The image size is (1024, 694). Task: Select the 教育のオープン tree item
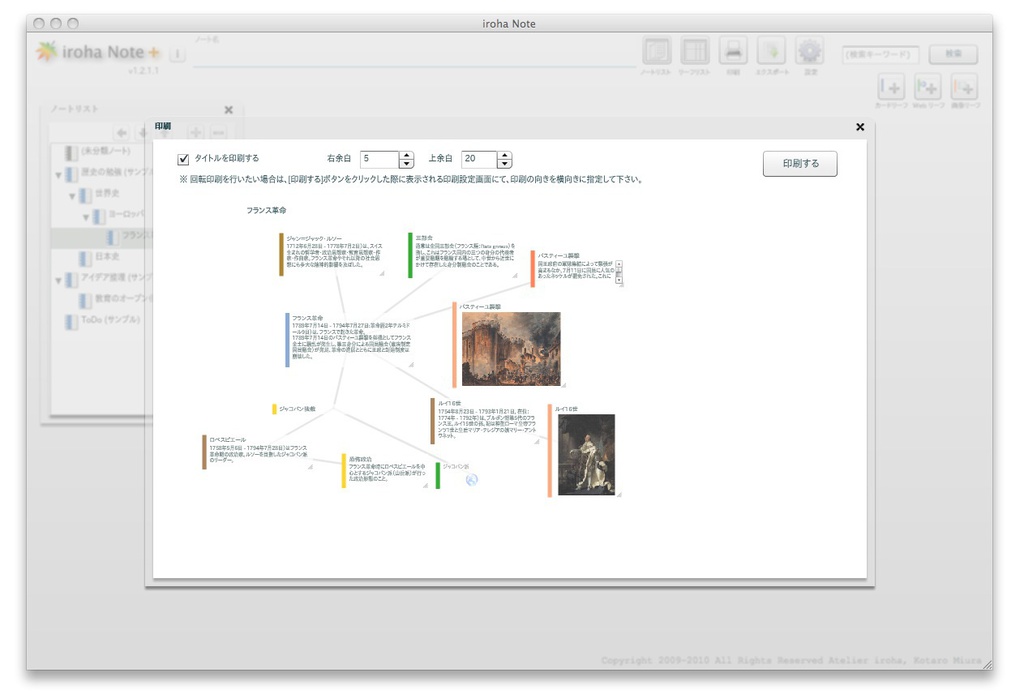point(116,299)
